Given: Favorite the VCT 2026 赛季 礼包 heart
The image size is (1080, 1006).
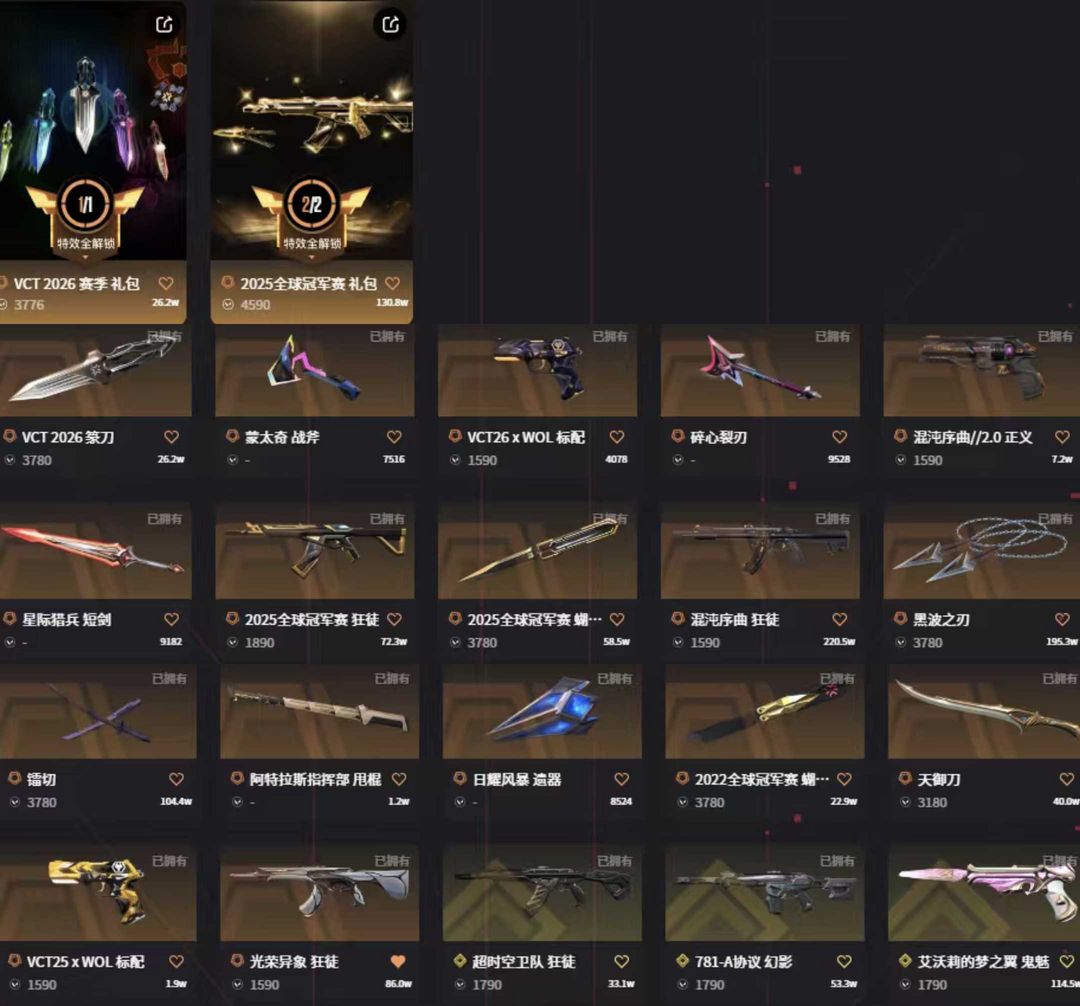Looking at the screenshot, I should click(x=166, y=283).
